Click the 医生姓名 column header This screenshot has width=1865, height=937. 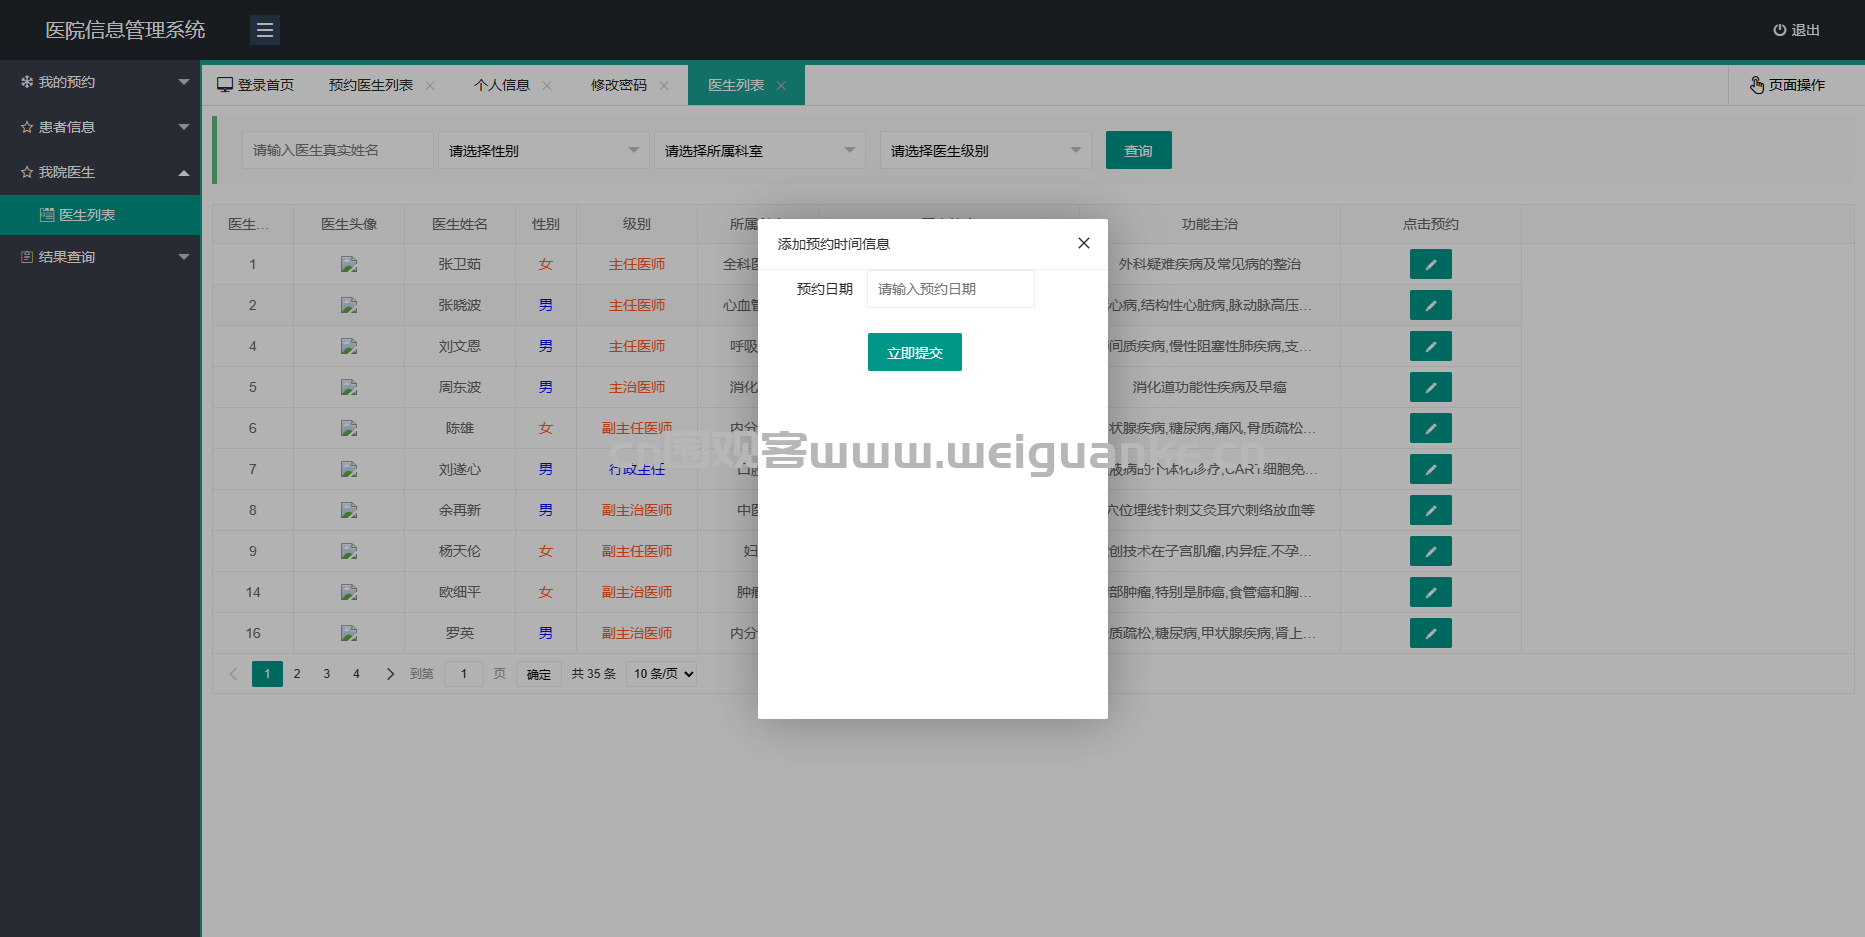pyautogui.click(x=460, y=224)
